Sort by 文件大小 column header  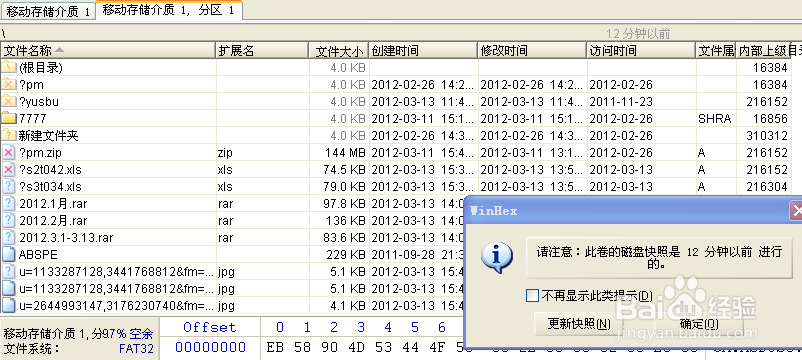tap(339, 51)
